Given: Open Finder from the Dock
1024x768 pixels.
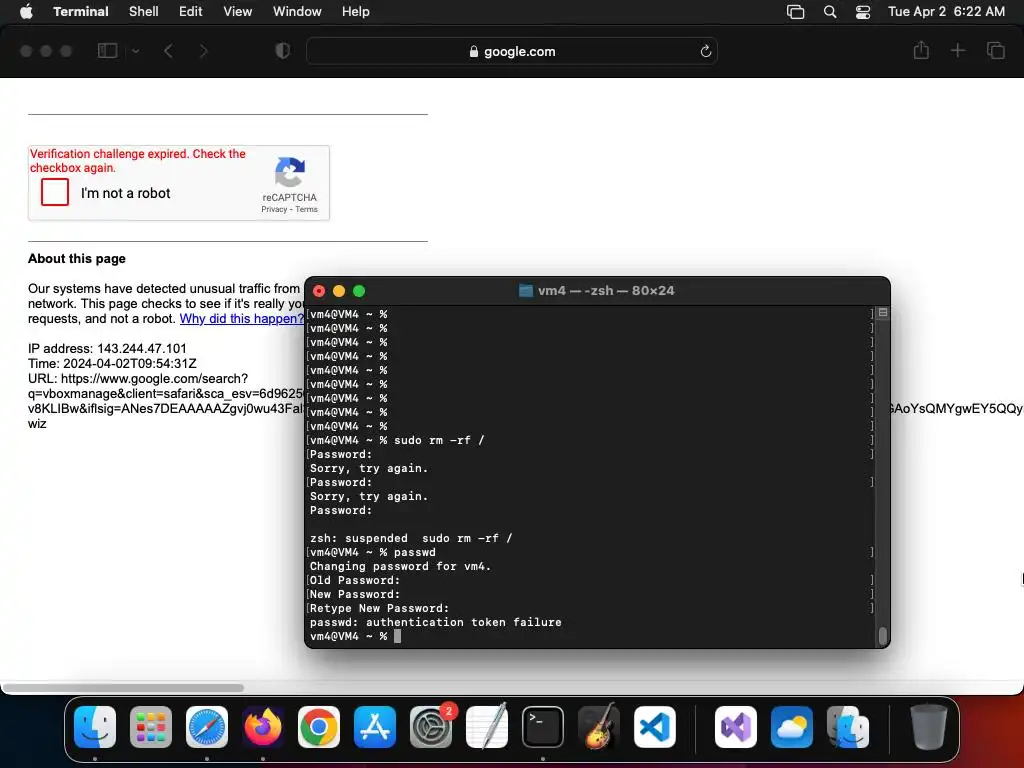Looking at the screenshot, I should click(x=95, y=726).
